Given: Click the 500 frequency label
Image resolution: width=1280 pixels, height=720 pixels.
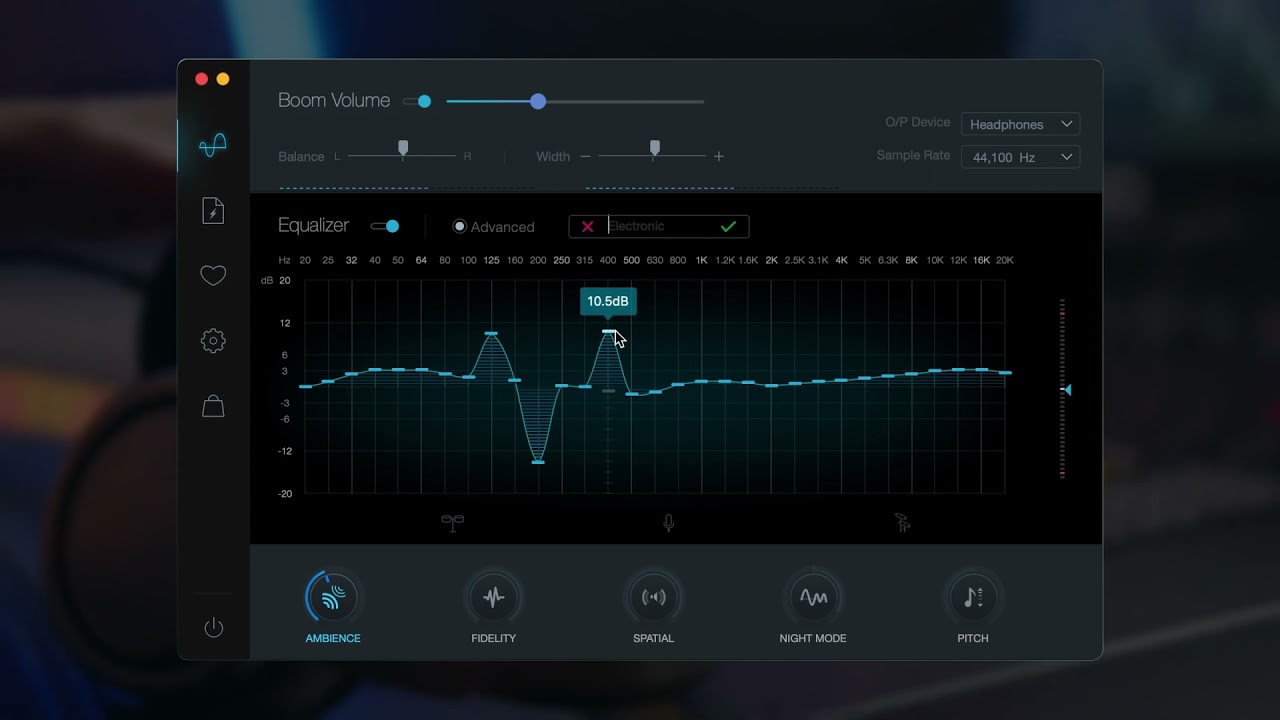Looking at the screenshot, I should pyautogui.click(x=631, y=260).
